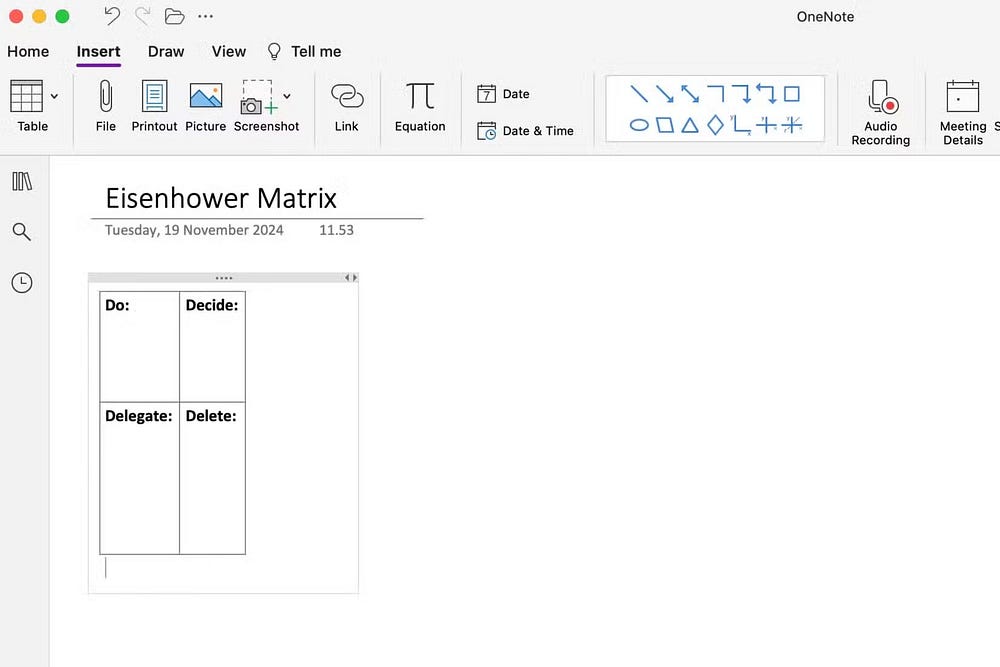Screen dimensions: 1000x667
Task: Open Meeting Details calendar icon
Action: pyautogui.click(x=962, y=97)
